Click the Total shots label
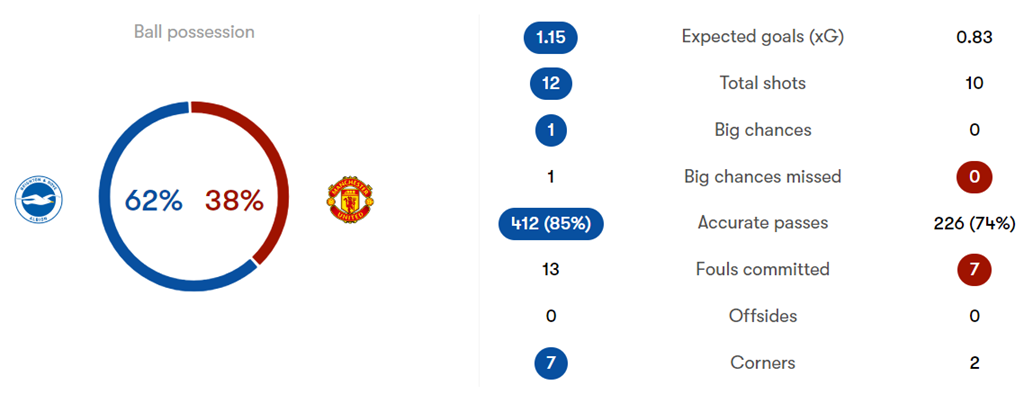This screenshot has width=1024, height=403. [x=762, y=83]
